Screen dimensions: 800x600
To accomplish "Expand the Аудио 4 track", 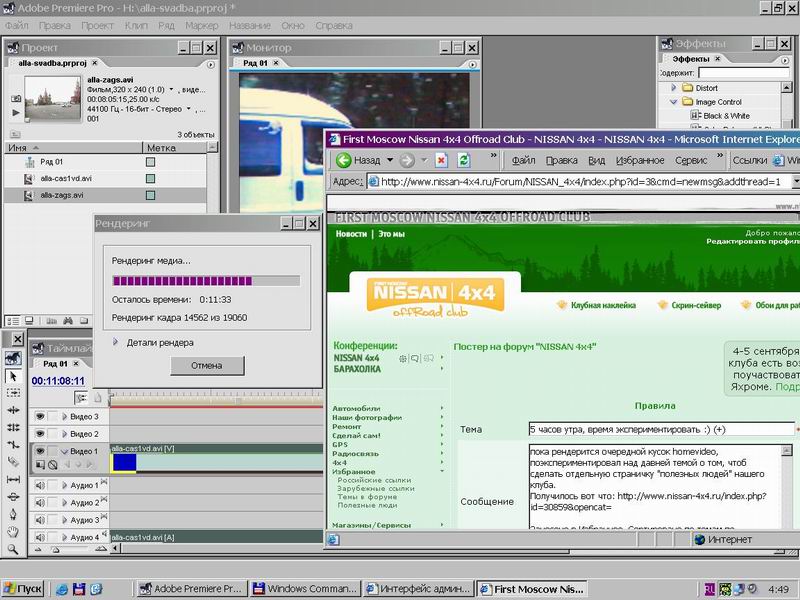I will point(64,537).
